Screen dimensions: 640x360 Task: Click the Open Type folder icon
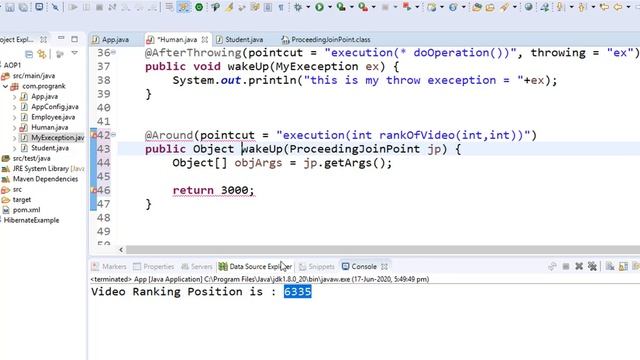[476, 7]
